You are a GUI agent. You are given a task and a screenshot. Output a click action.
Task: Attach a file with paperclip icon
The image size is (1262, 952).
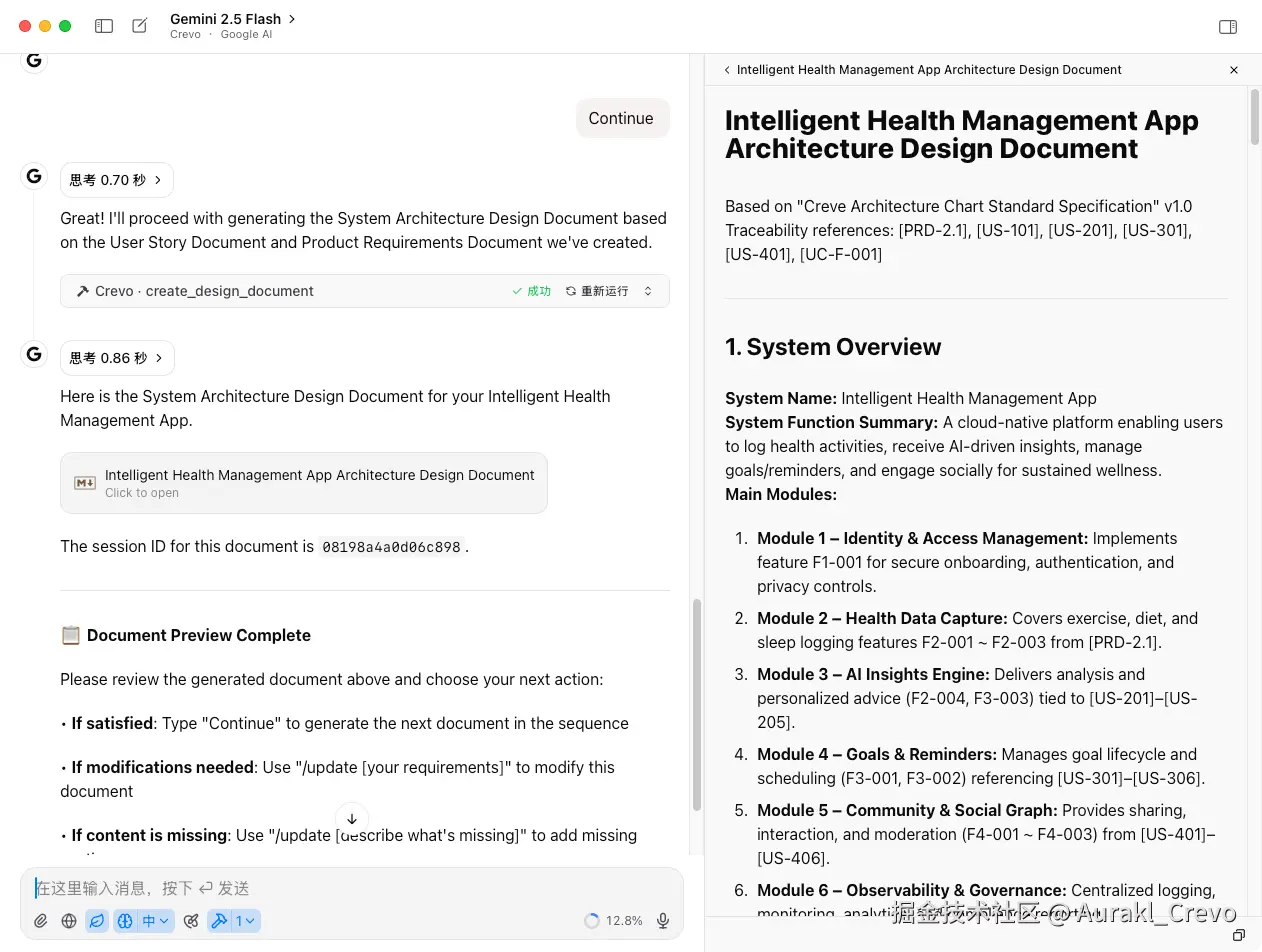point(41,921)
